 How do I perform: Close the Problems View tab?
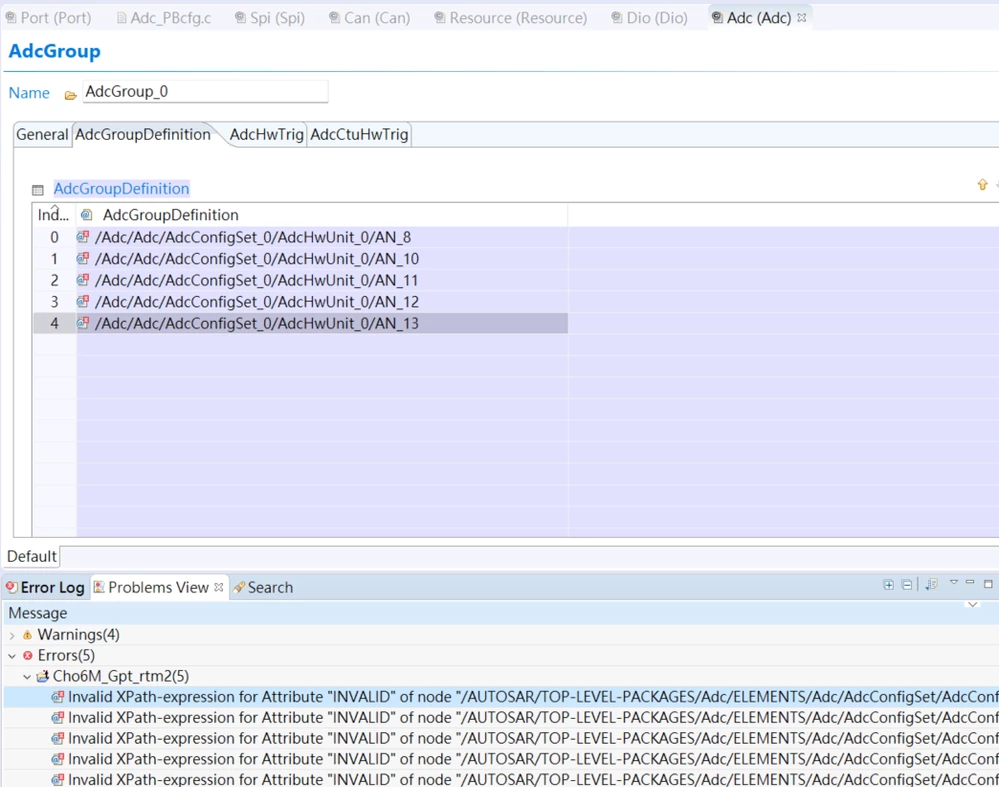(219, 587)
